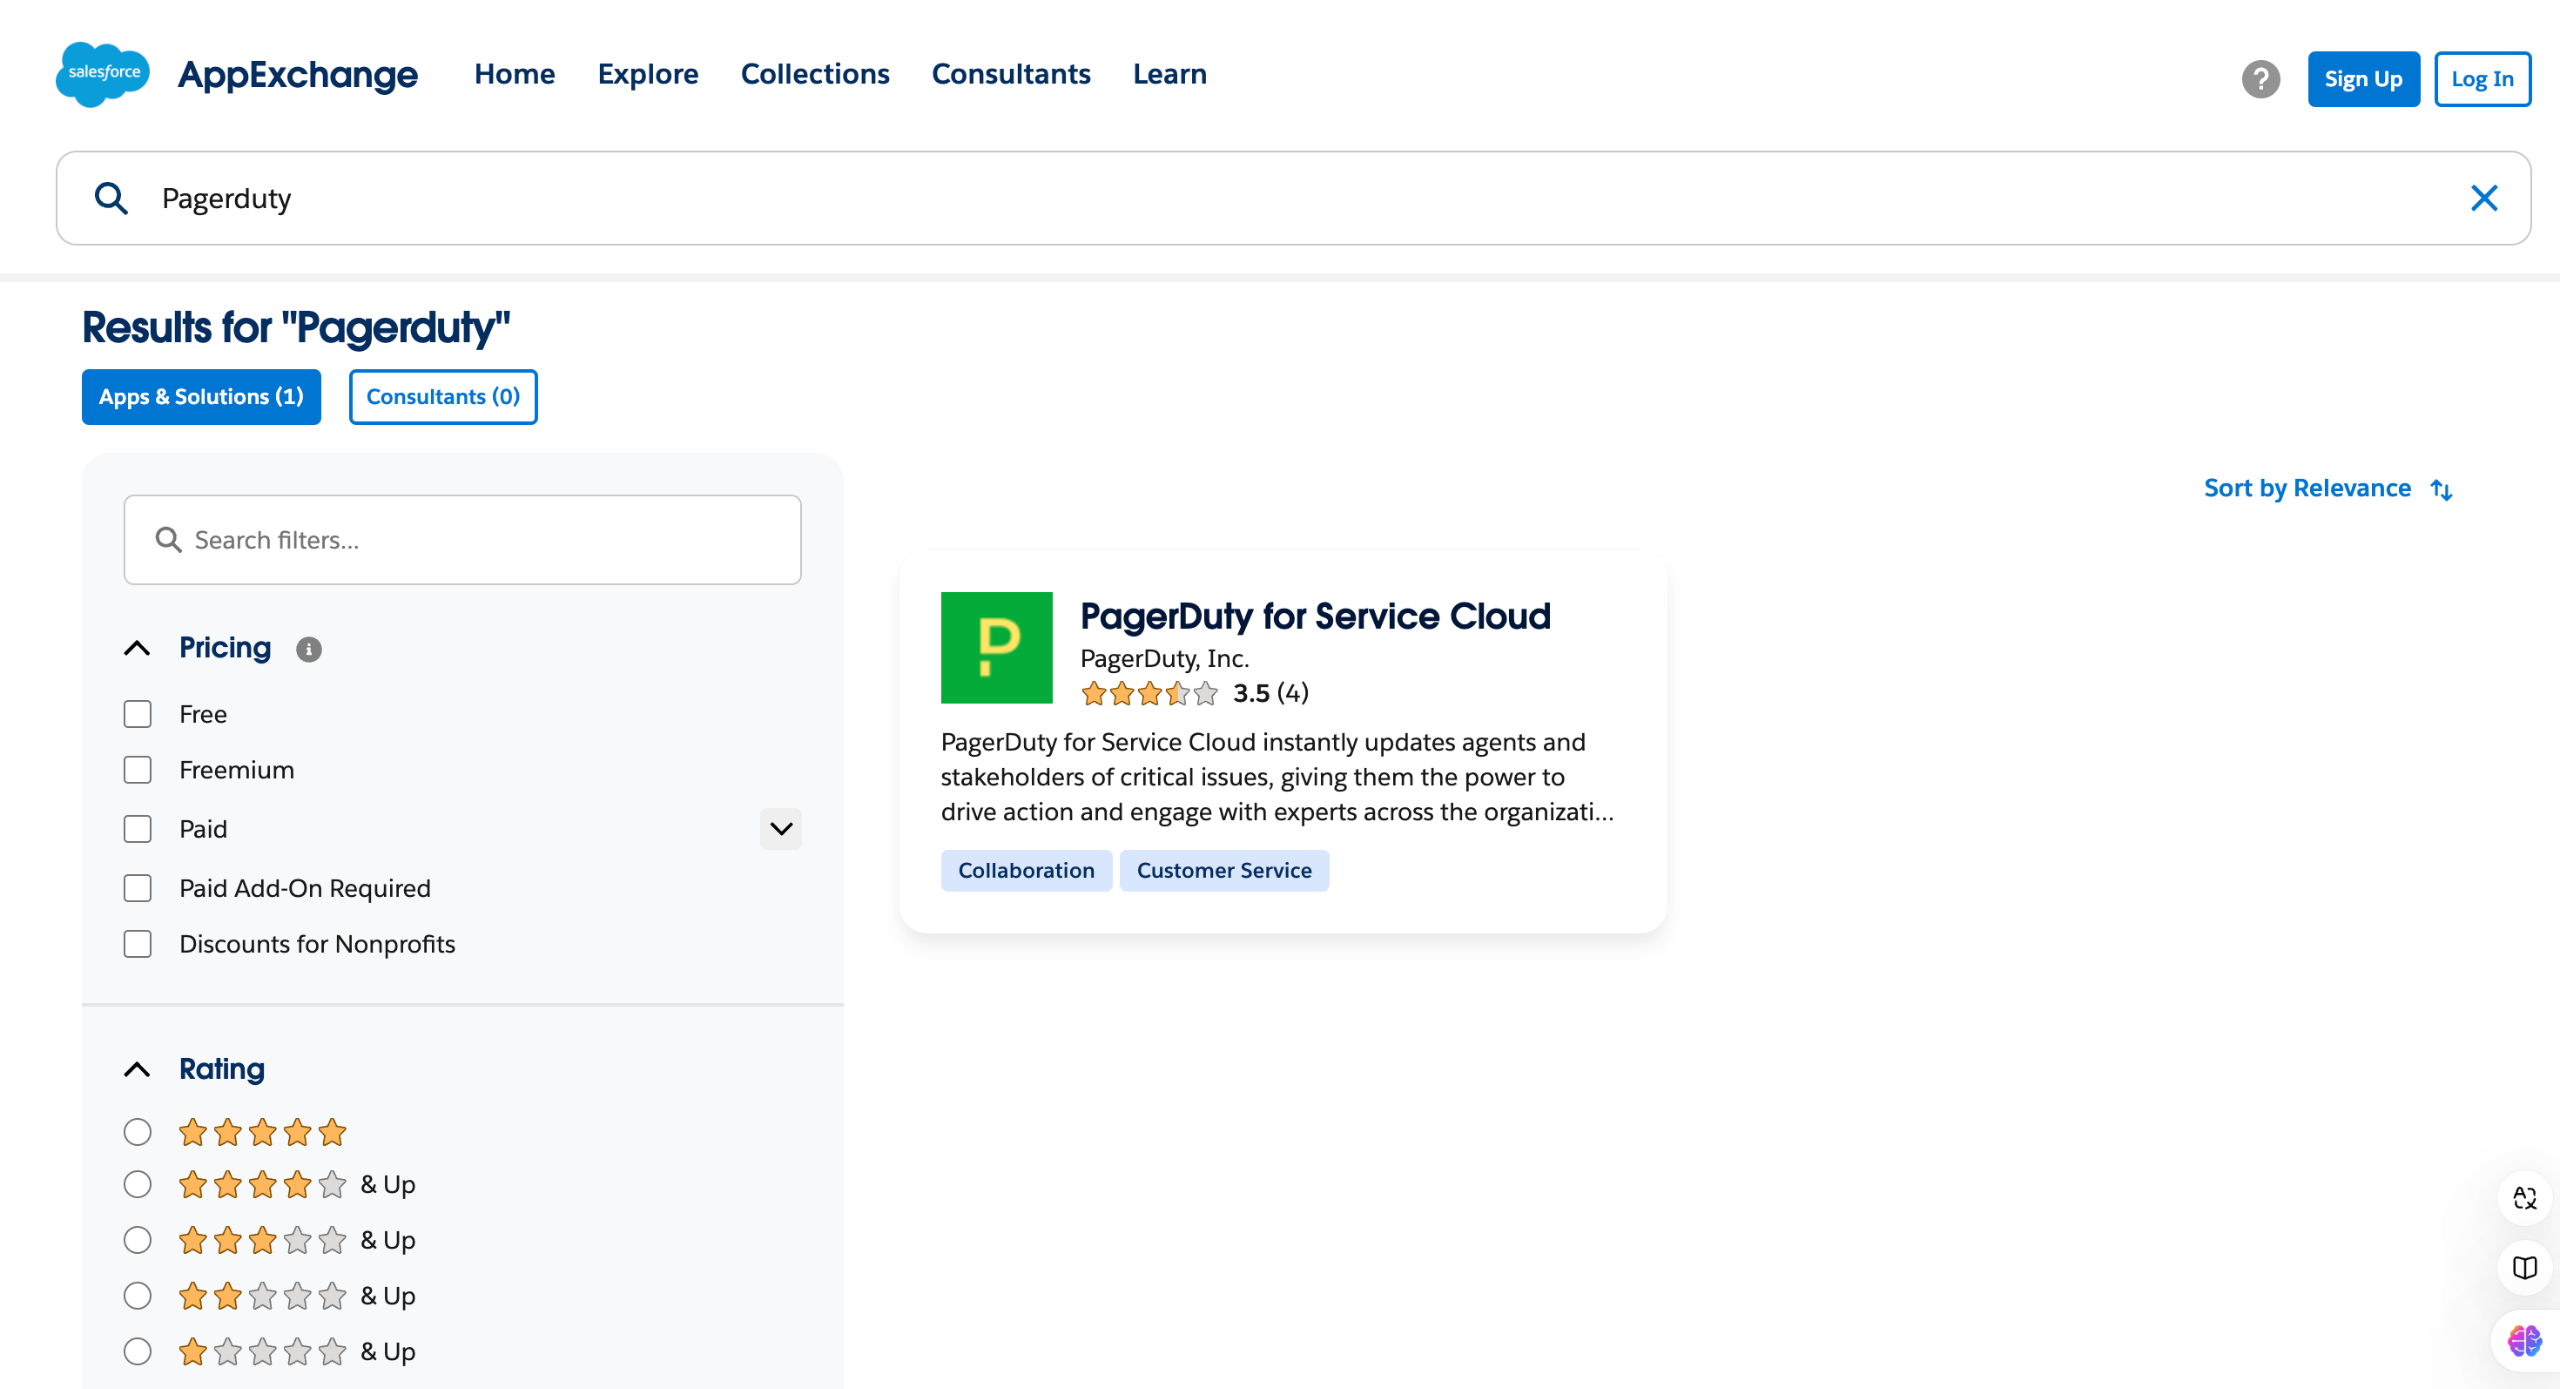Click the translate icon at right edge
Image resolution: width=2560 pixels, height=1389 pixels.
point(2524,1197)
